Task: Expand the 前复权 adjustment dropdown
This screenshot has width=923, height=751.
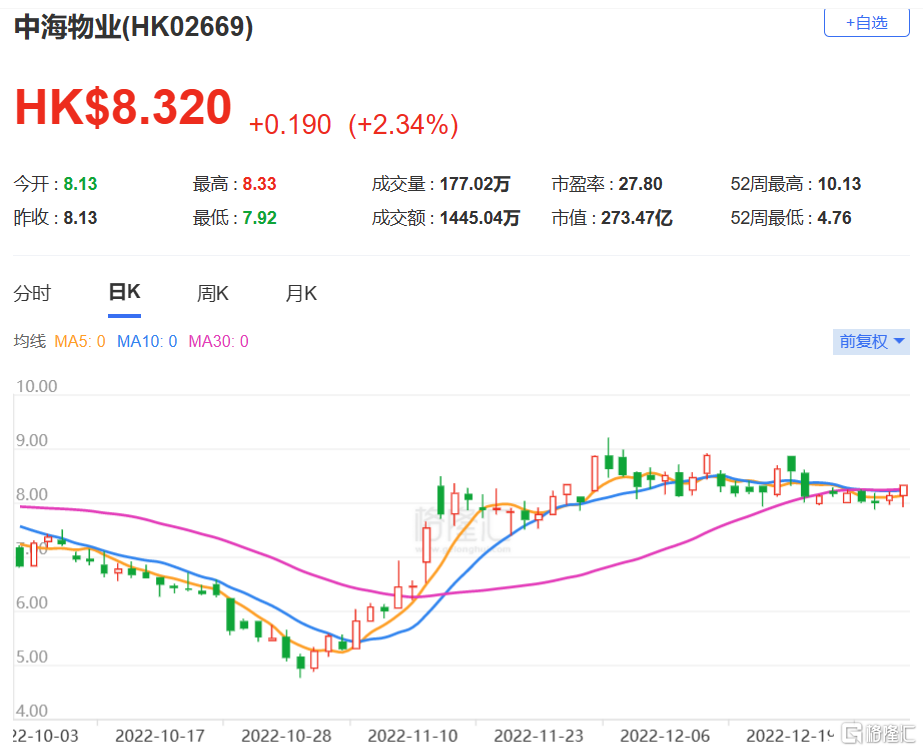Action: click(871, 341)
